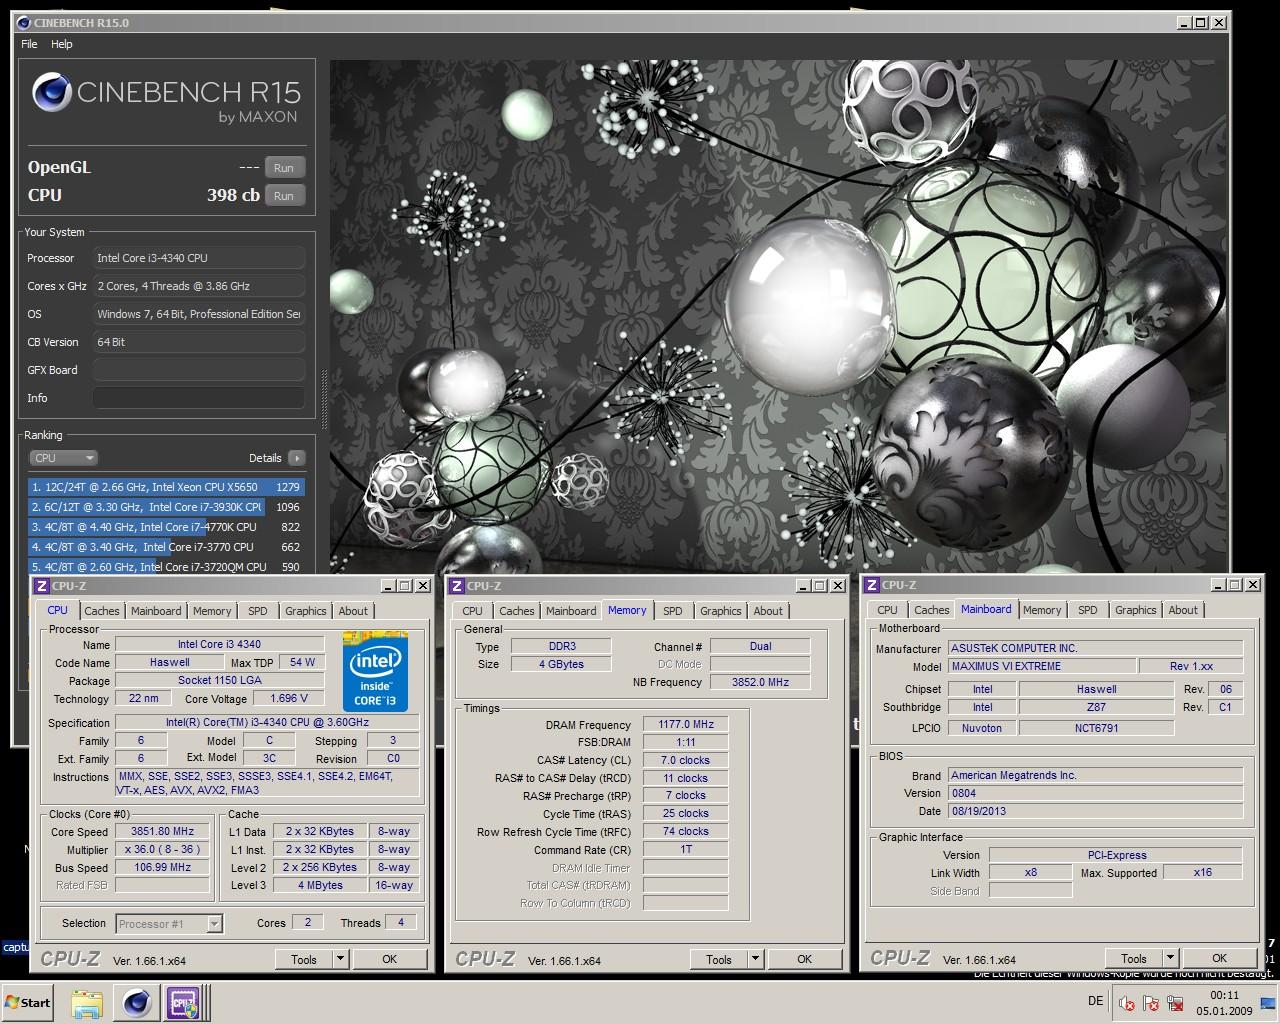Run the CPU benchmark
1280x1024 pixels.
(x=284, y=196)
